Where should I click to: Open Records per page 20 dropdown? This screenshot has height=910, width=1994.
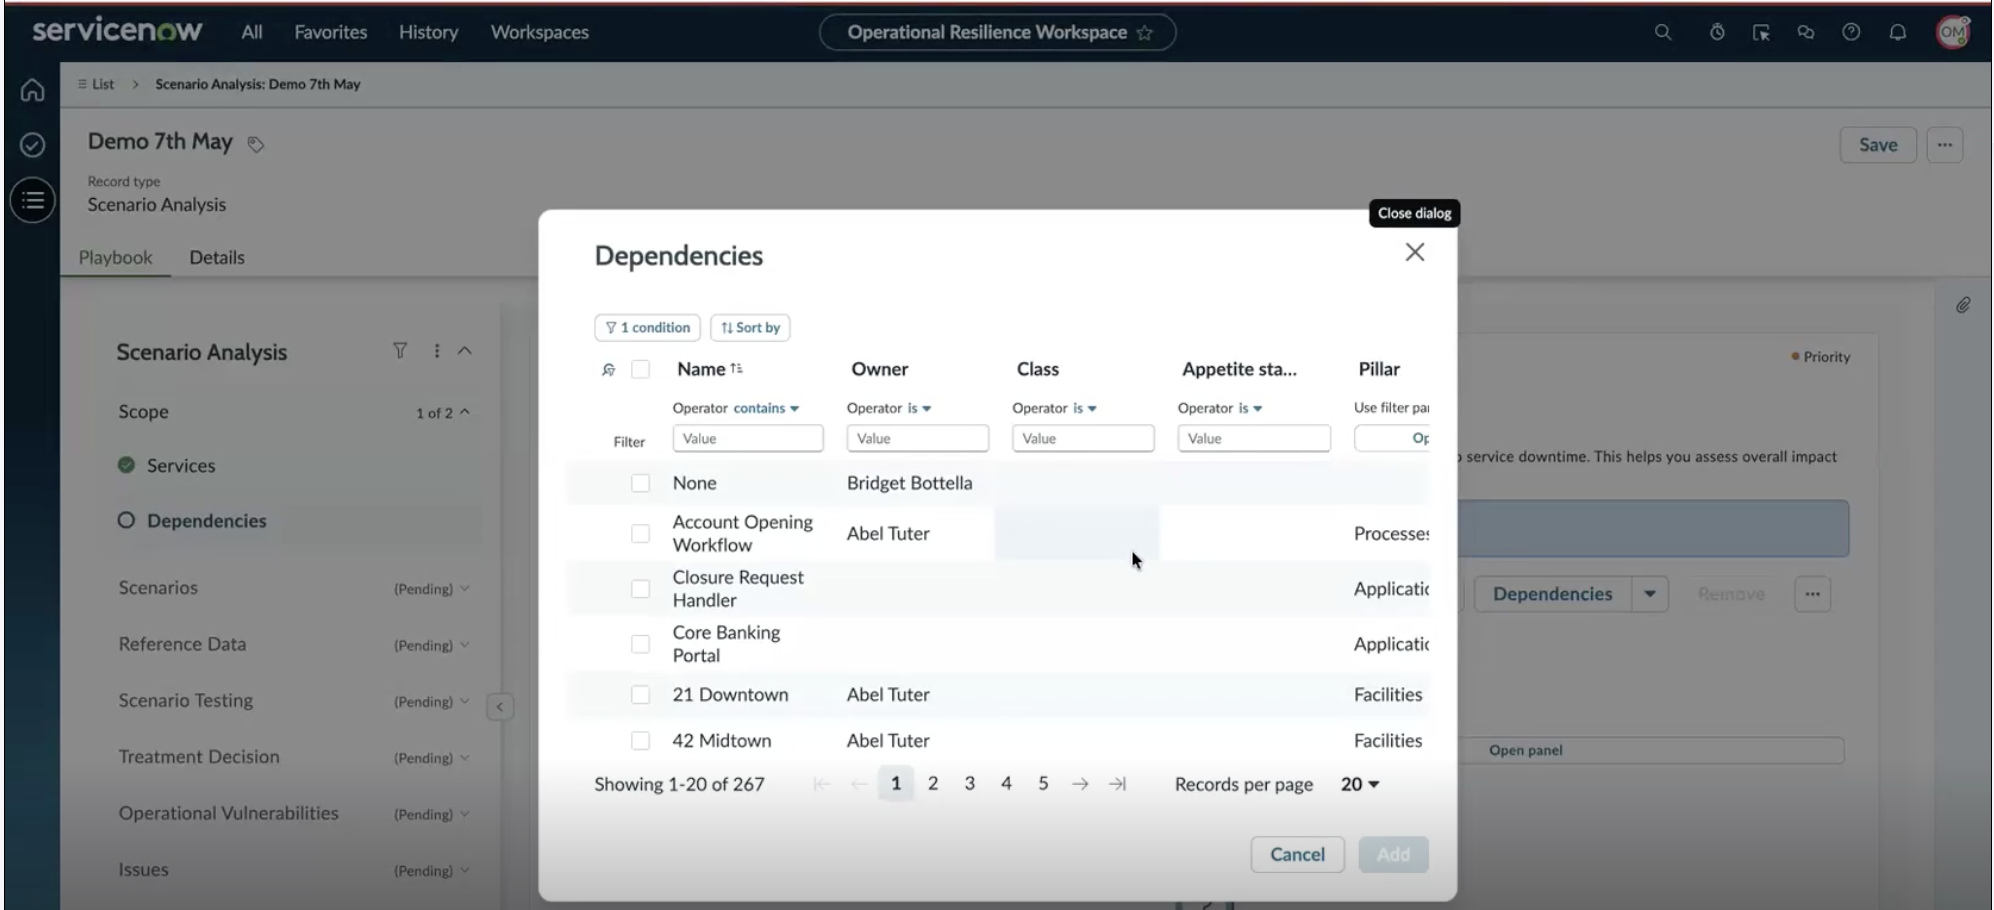click(1360, 784)
